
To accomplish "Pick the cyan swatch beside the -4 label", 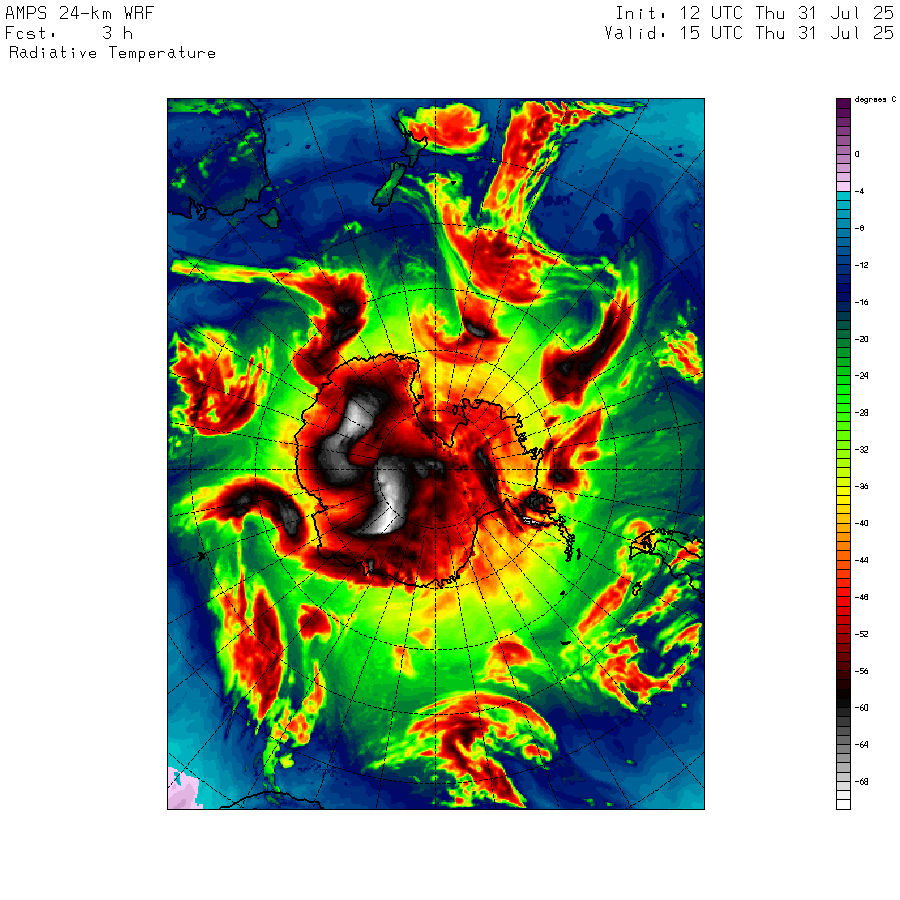I will [843, 196].
